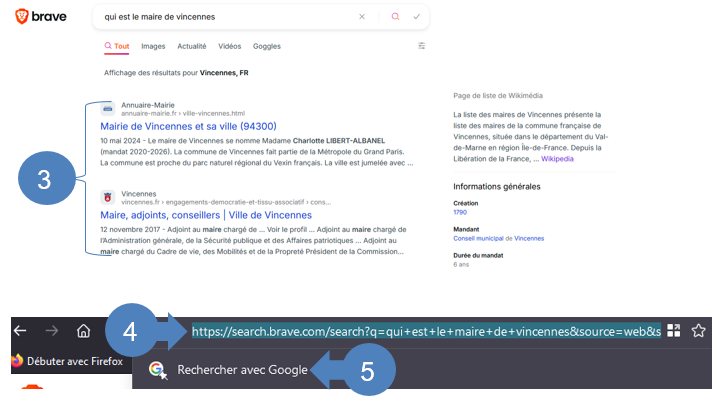The height and width of the screenshot is (400, 721).
Task: Click the checkmark icon in search box
Action: click(417, 17)
